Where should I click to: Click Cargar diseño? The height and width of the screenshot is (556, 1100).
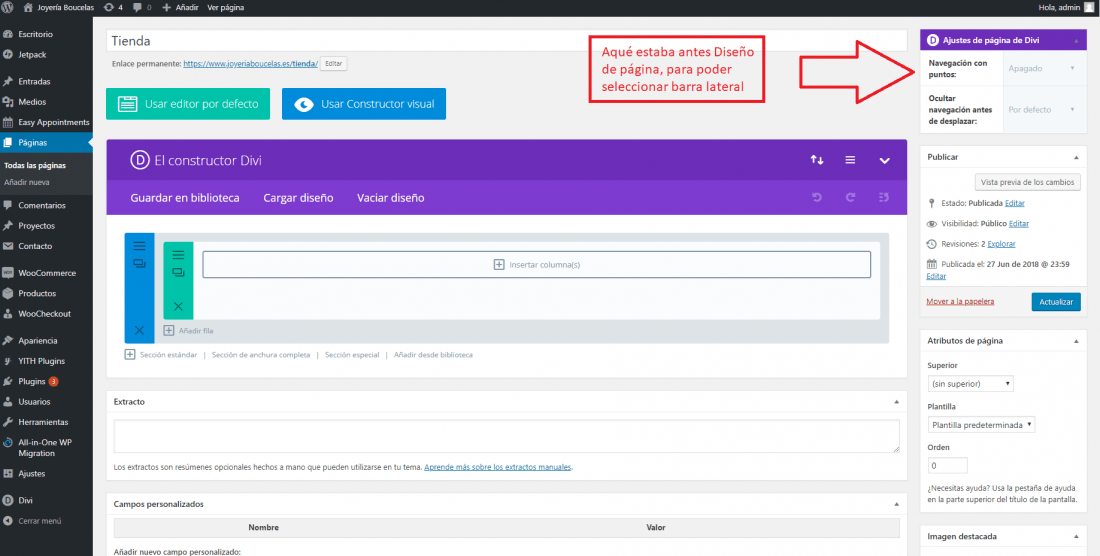coord(298,198)
